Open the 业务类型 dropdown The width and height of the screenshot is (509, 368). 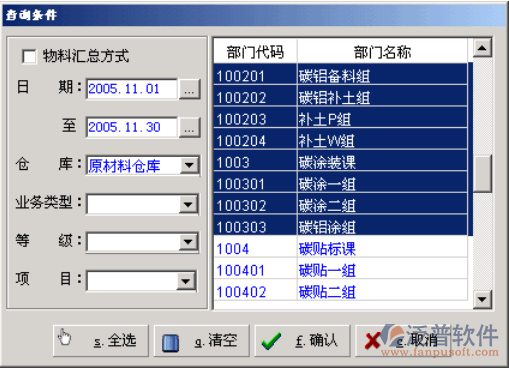(188, 204)
